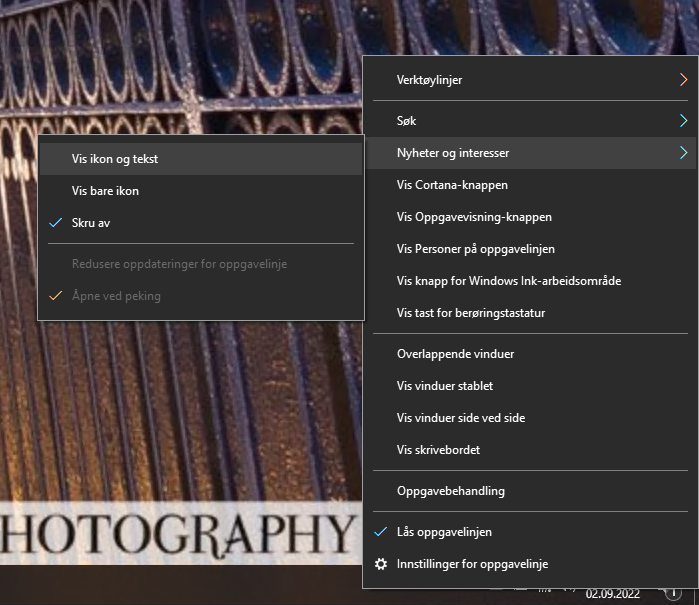Select the checked Skru av option
Screen dimensions: 699x605
tap(201, 223)
